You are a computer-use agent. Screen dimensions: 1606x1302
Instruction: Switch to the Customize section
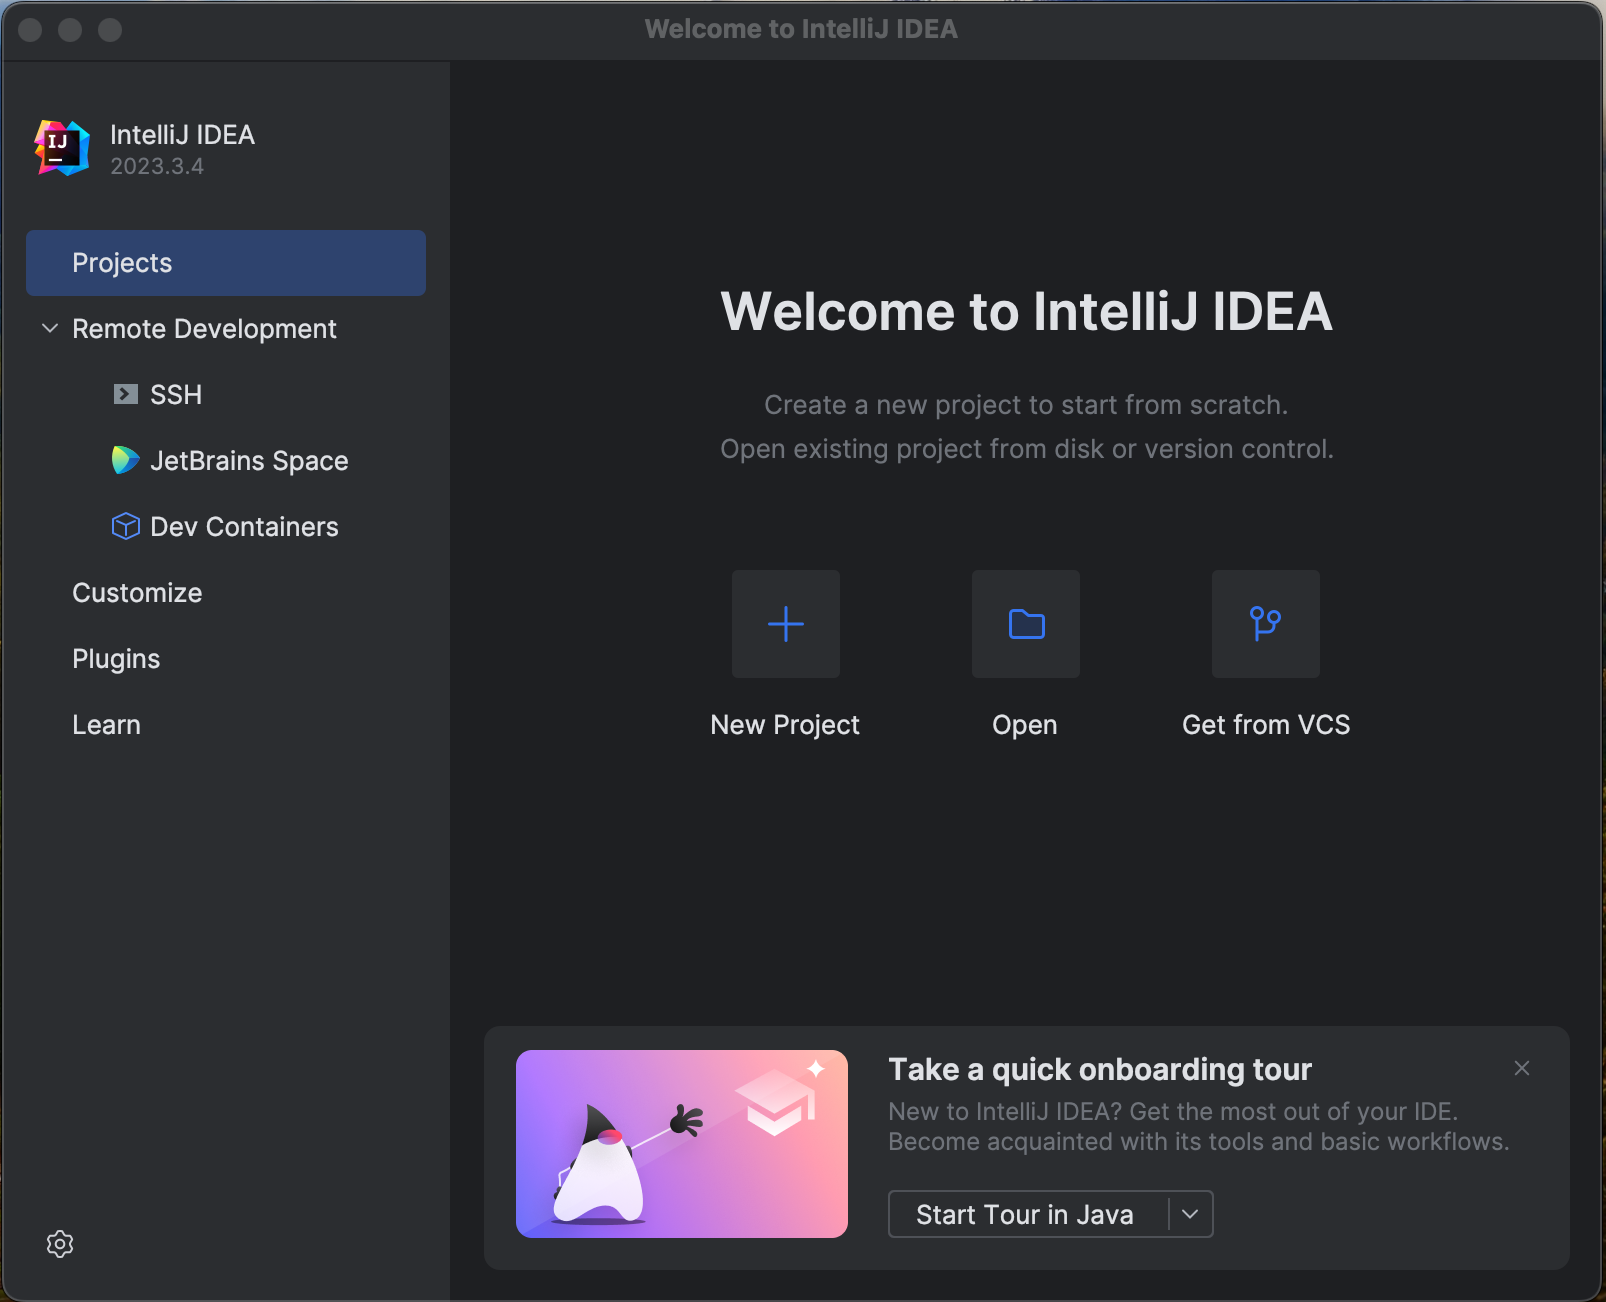(x=137, y=592)
